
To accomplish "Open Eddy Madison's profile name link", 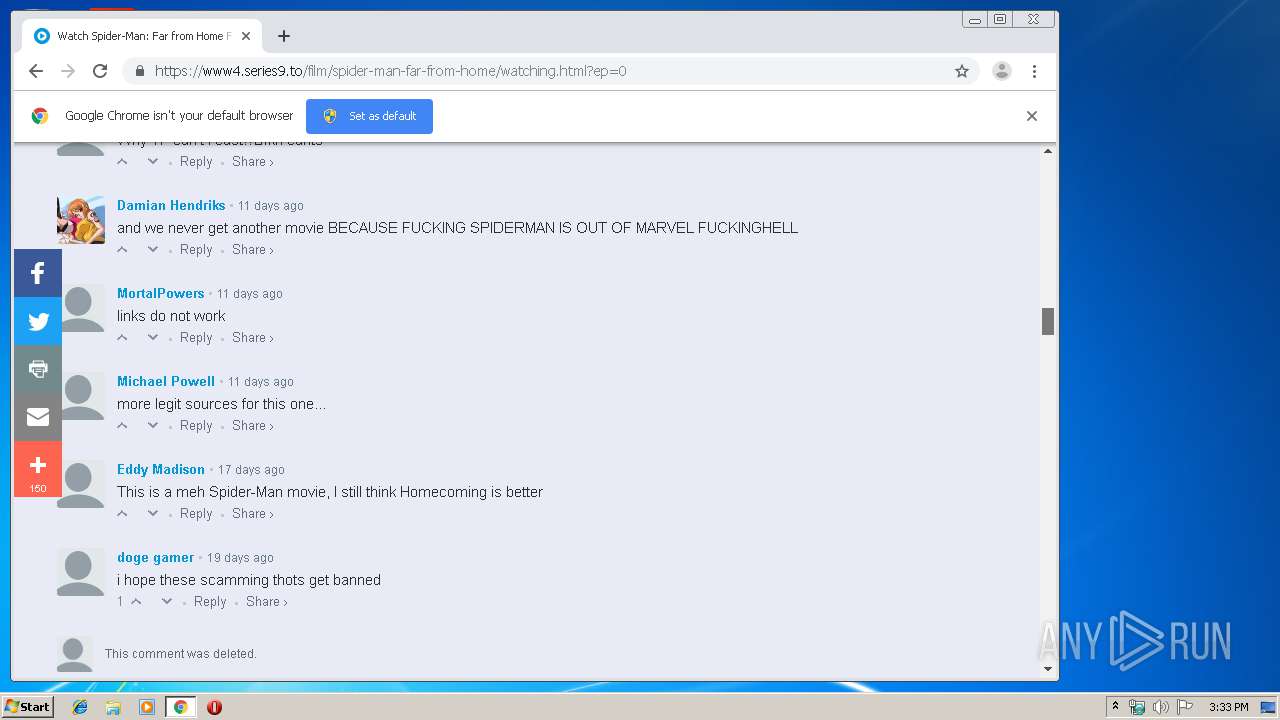I will [x=161, y=469].
